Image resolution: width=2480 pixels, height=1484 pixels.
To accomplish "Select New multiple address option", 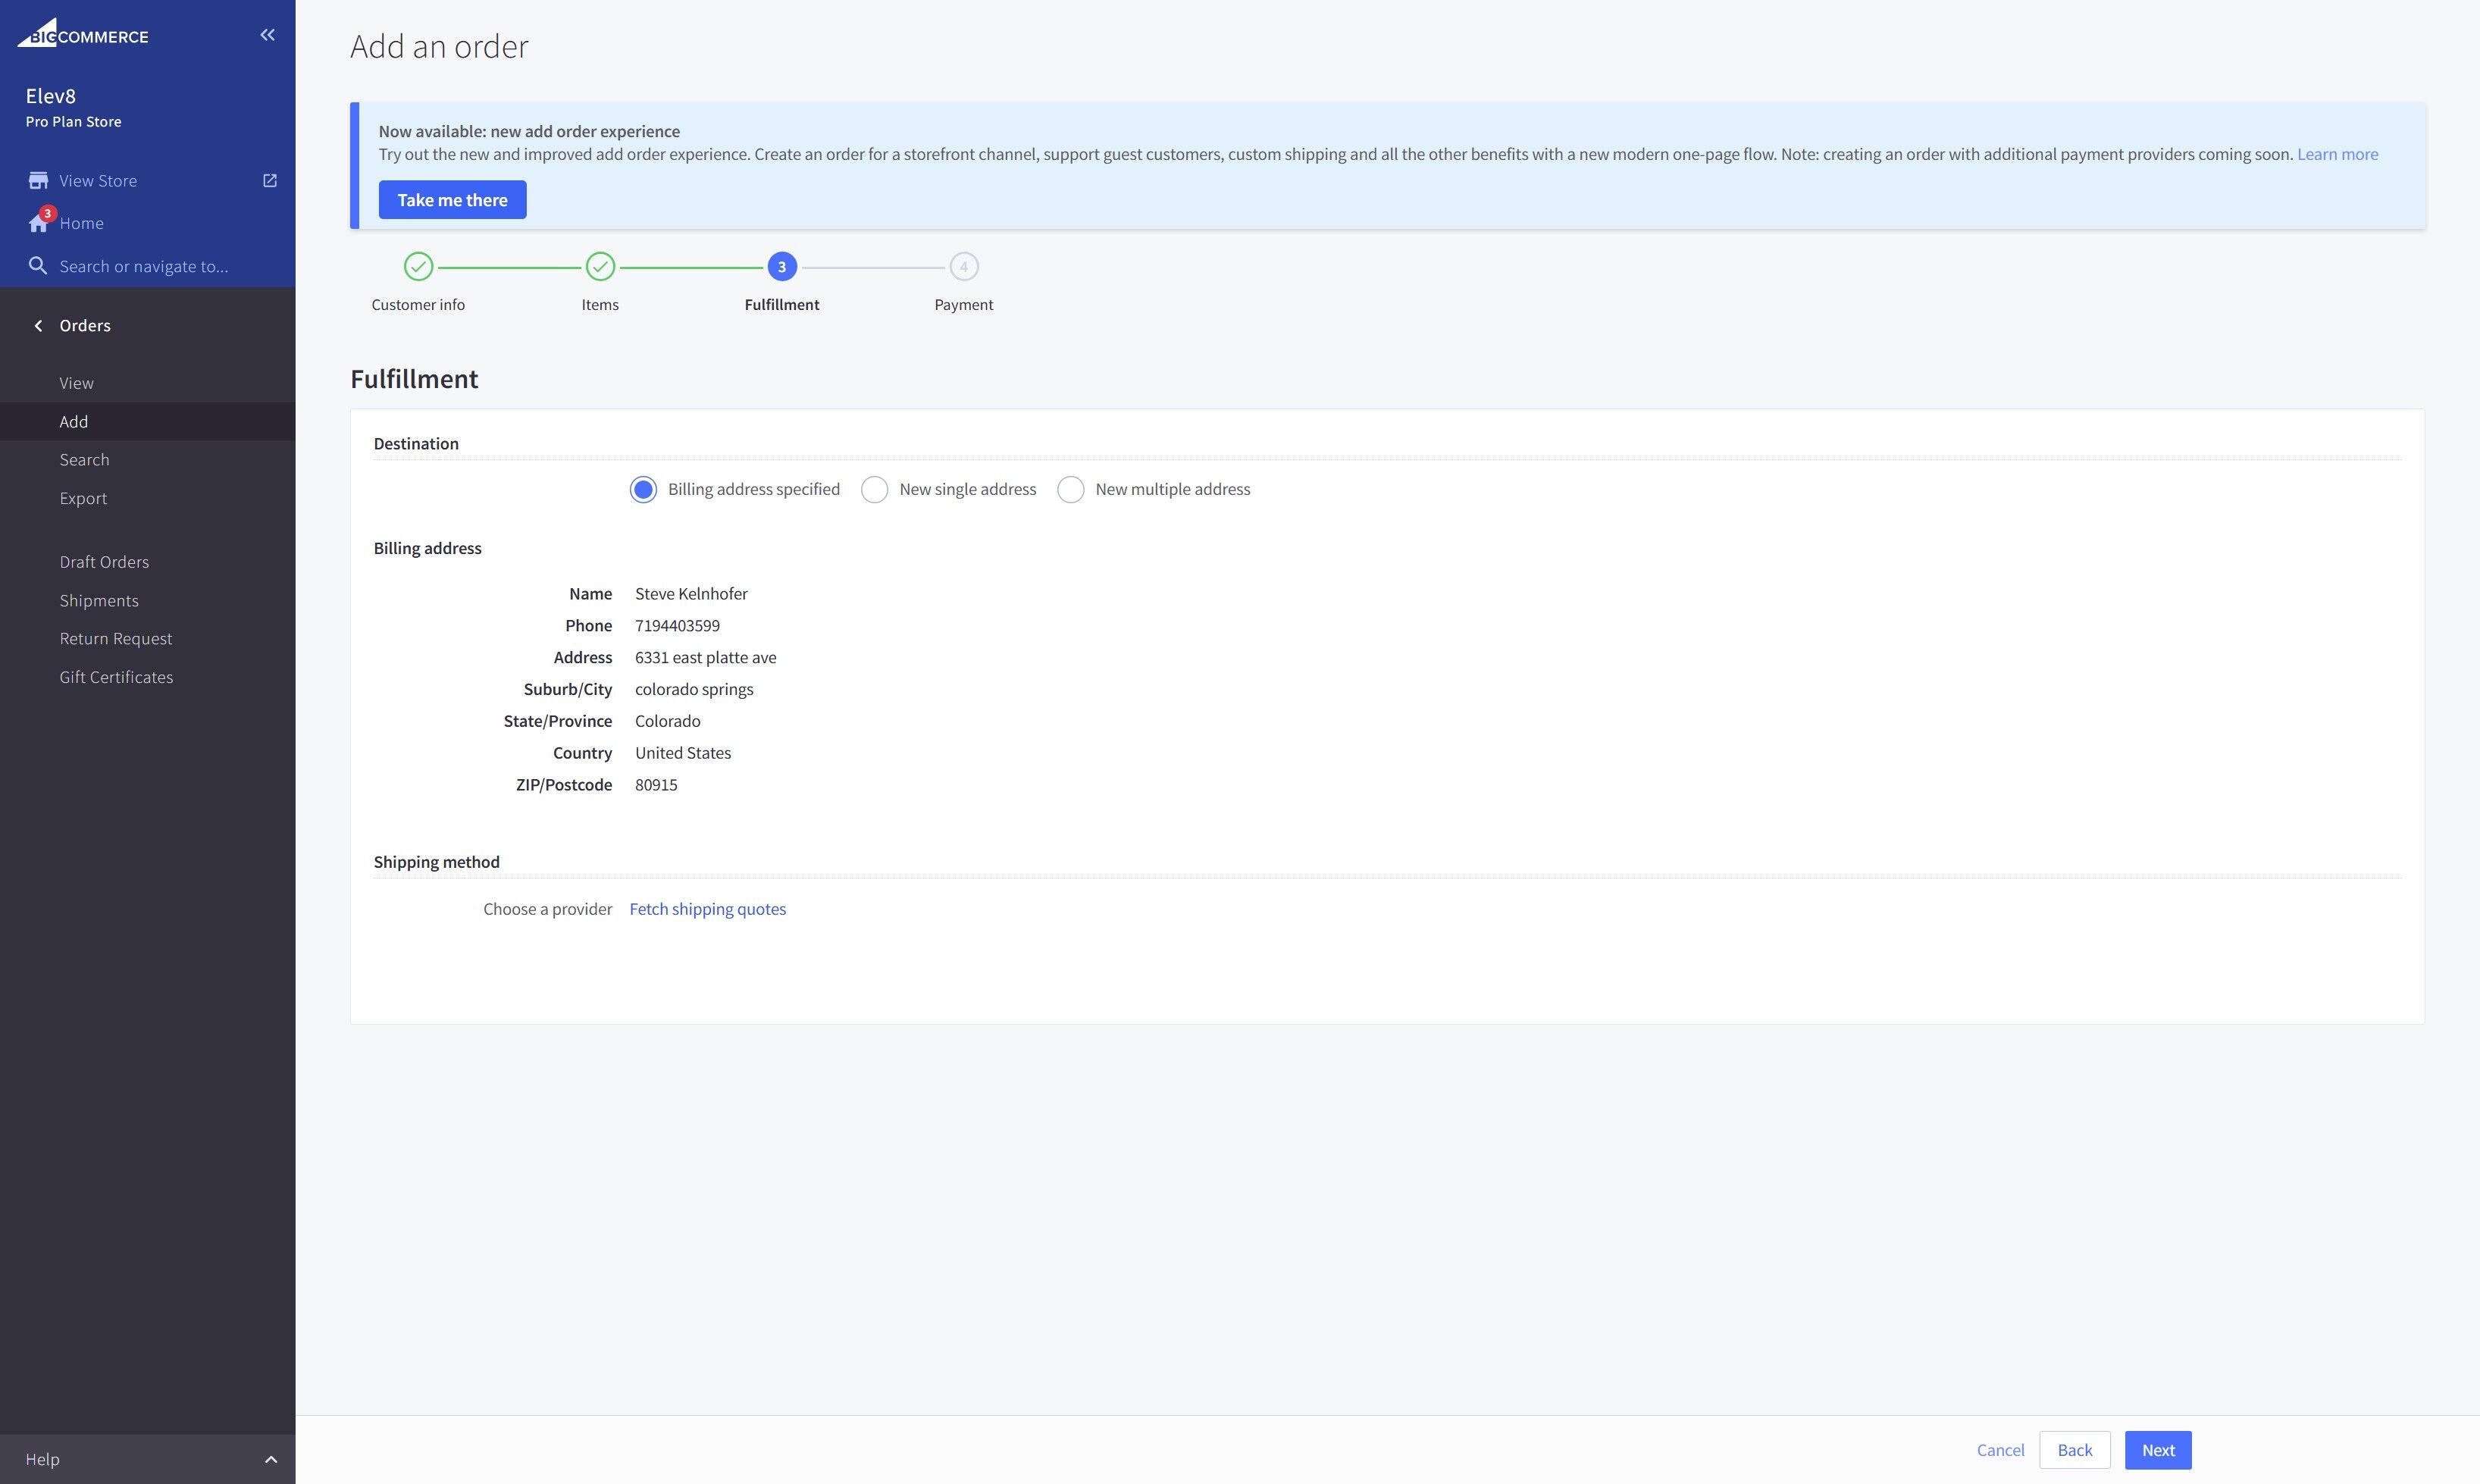I will [x=1070, y=489].
